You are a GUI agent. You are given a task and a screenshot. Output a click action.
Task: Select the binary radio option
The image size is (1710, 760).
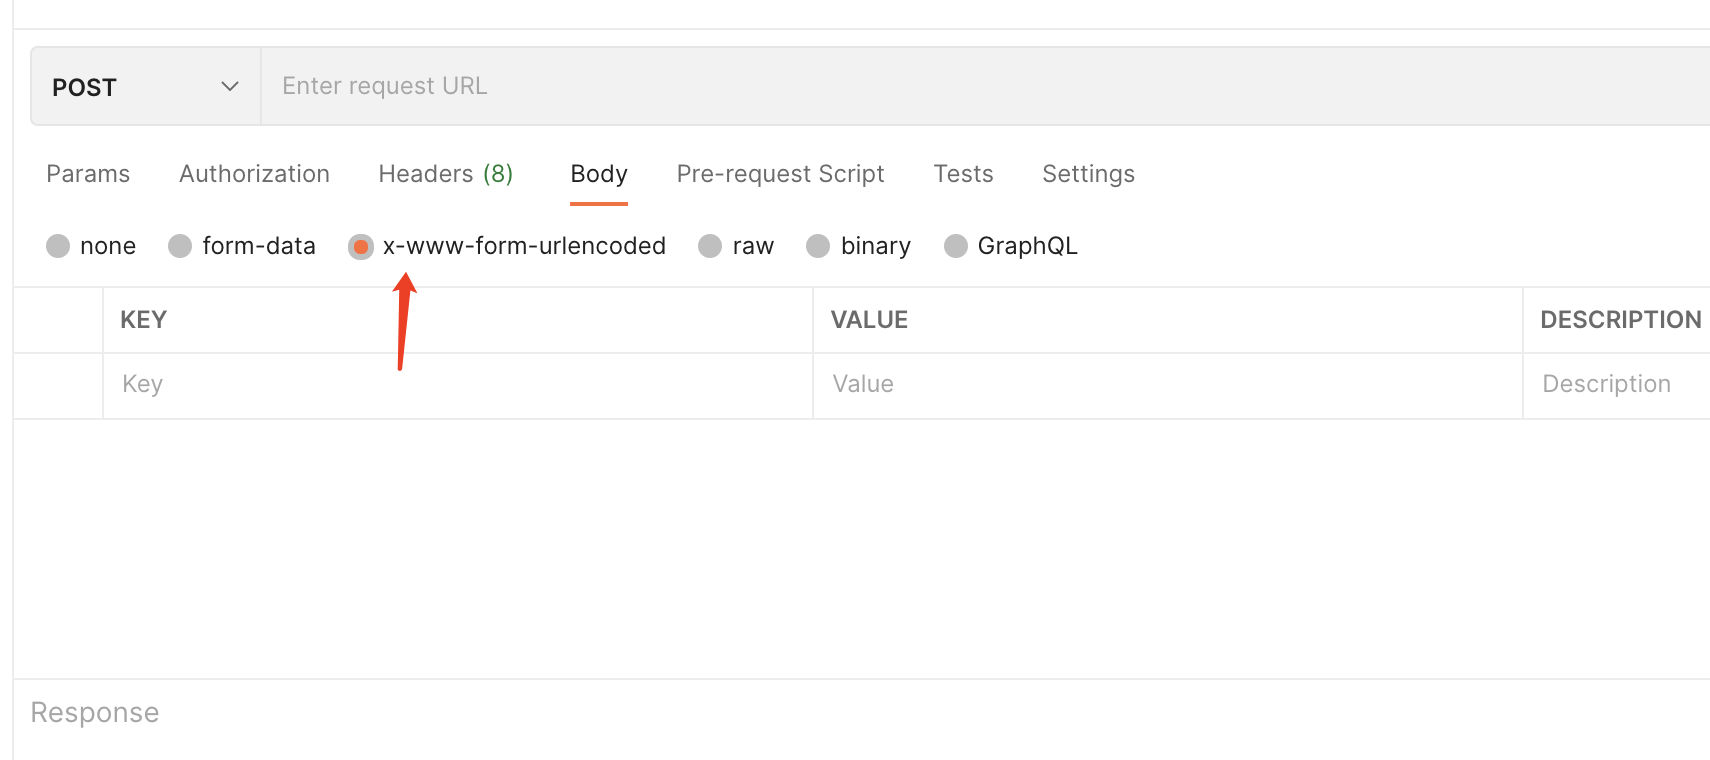coord(818,246)
